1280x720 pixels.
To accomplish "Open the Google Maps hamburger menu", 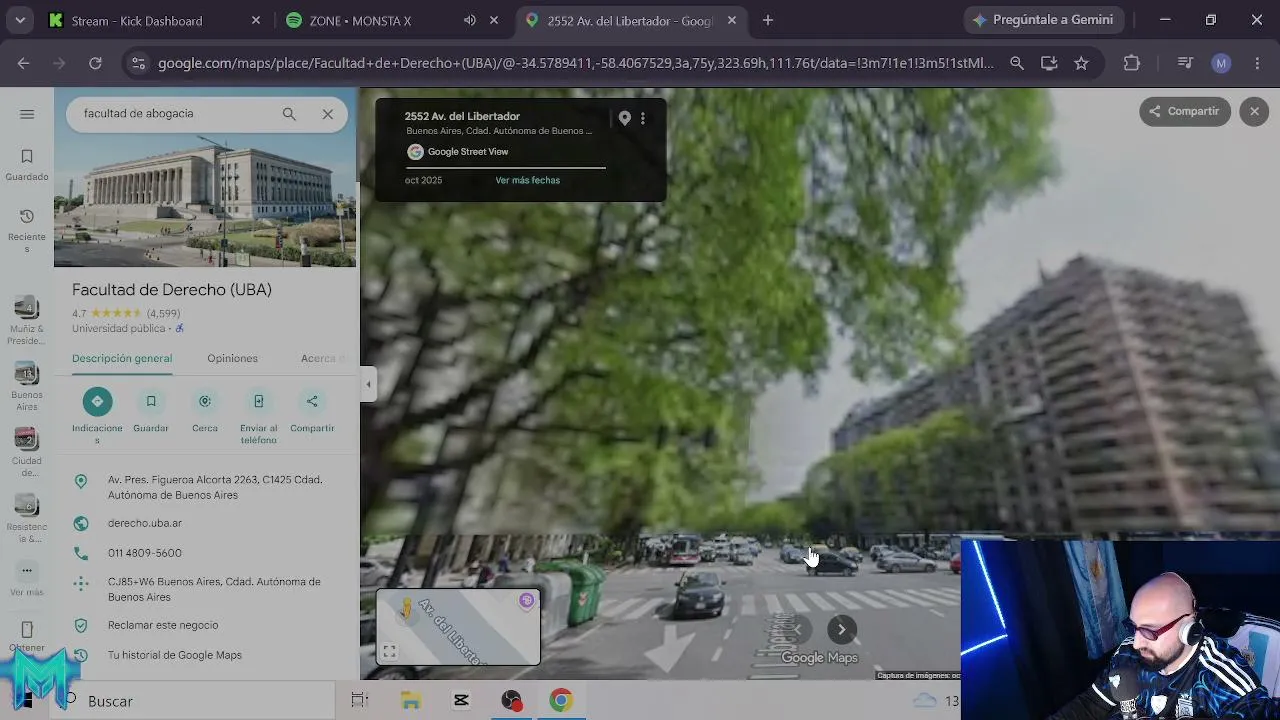I will coord(27,114).
